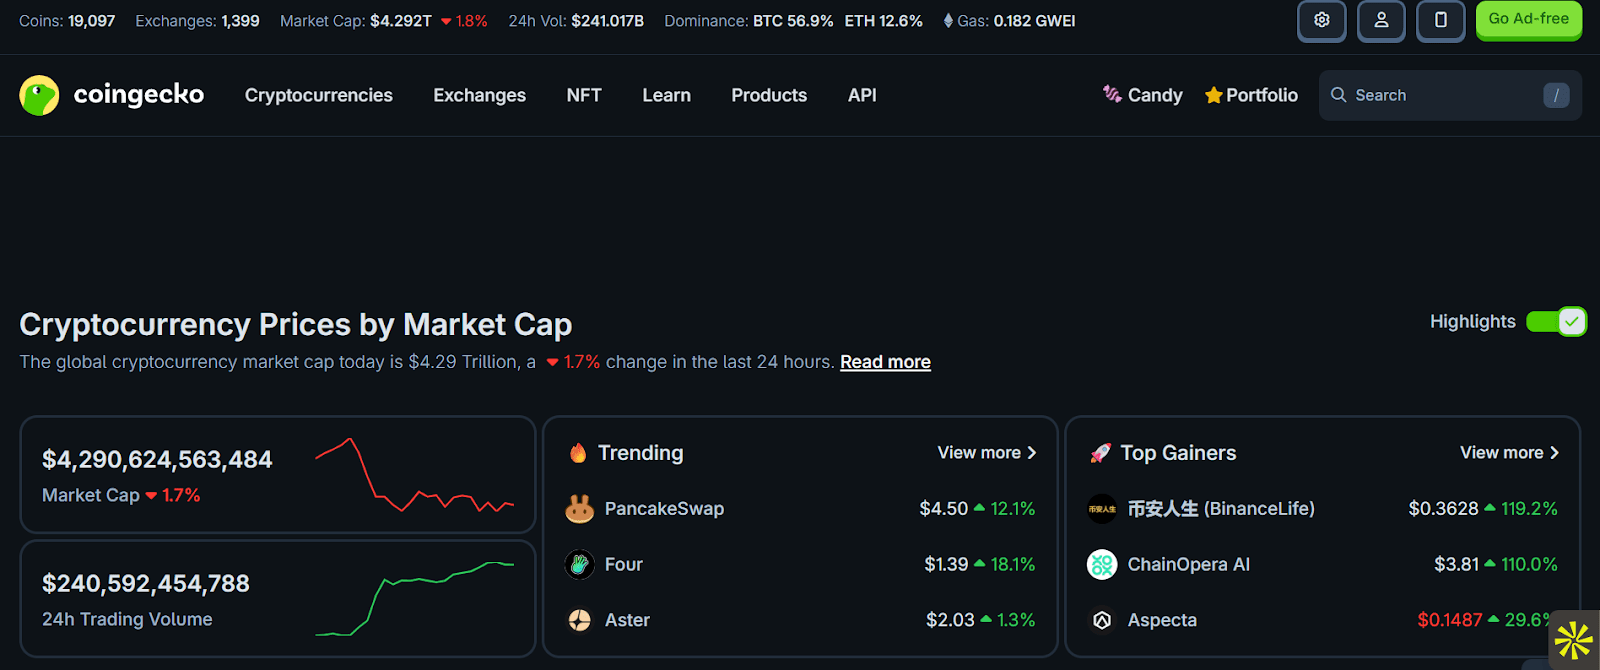The height and width of the screenshot is (670, 1600).
Task: Open the Portfolio star icon
Action: point(1214,95)
